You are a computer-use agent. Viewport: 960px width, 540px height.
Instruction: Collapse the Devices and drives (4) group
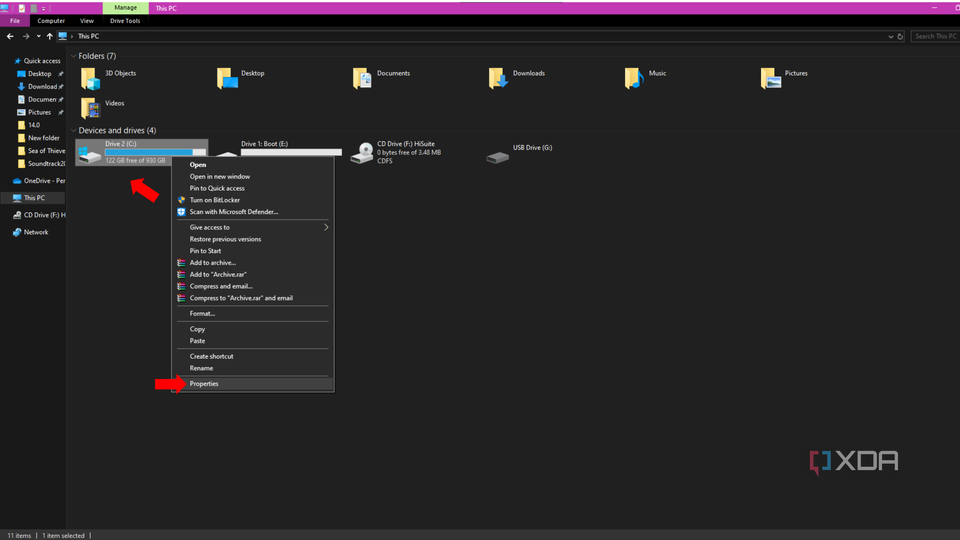(73, 130)
